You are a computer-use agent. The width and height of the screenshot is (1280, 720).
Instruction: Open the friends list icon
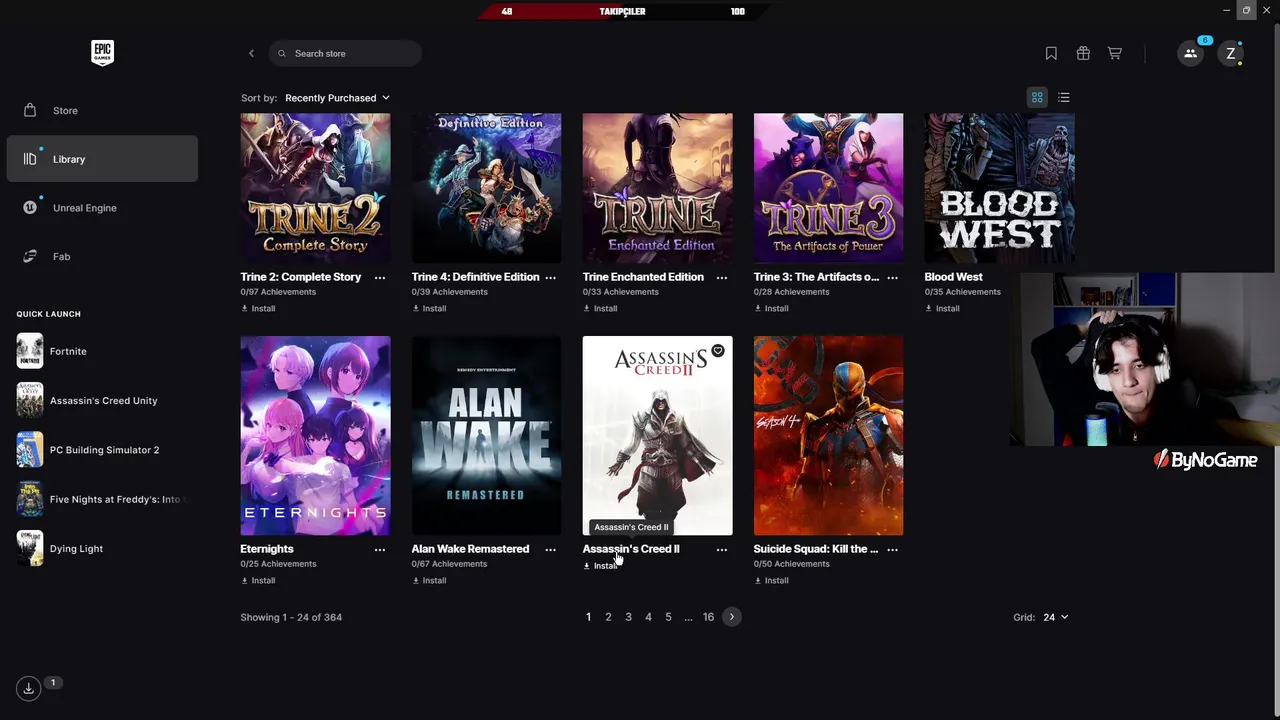point(1190,53)
